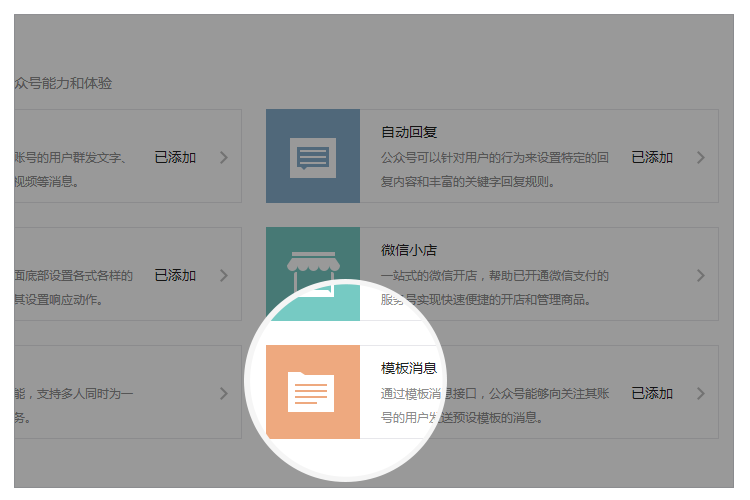Select the 微信小店 description text
This screenshot has height=500, width=750.
coord(495,288)
